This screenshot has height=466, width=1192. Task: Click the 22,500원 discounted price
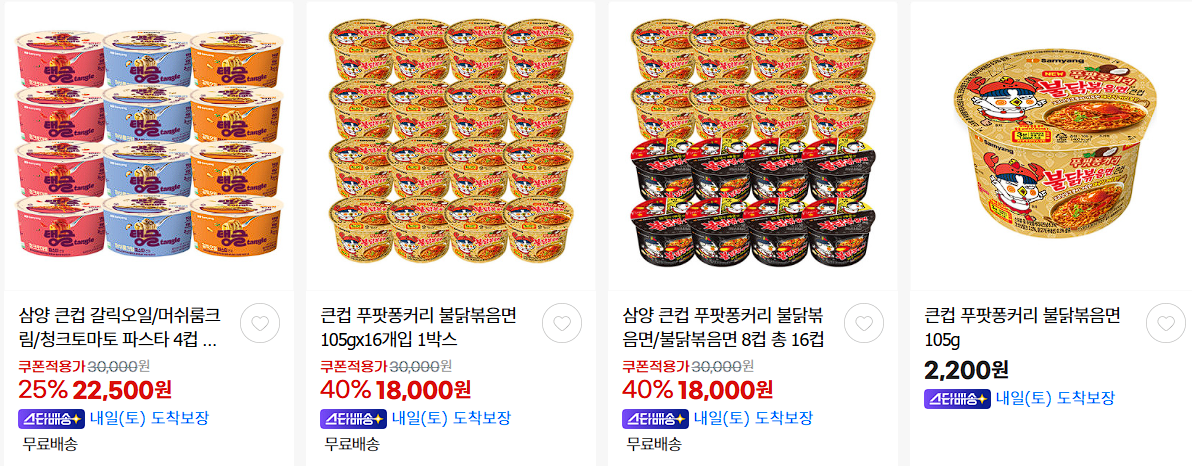(x=122, y=389)
